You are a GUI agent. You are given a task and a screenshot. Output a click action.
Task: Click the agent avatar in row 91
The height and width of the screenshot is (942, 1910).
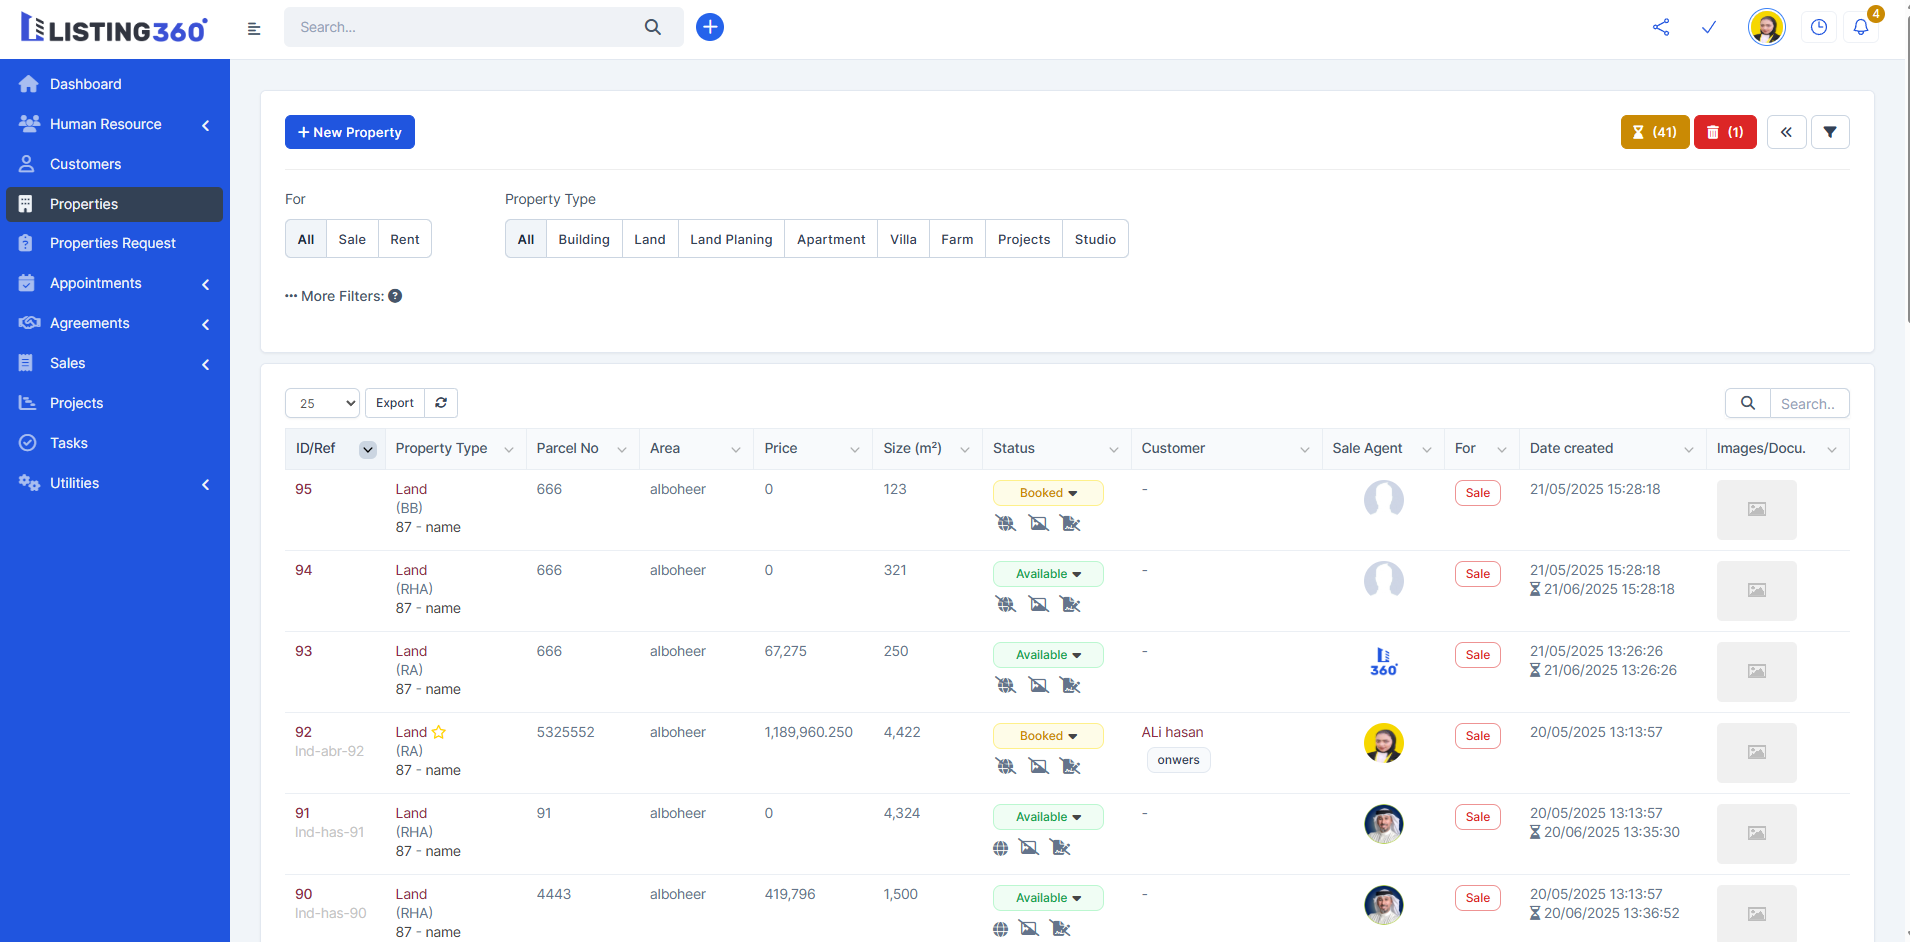1384,824
